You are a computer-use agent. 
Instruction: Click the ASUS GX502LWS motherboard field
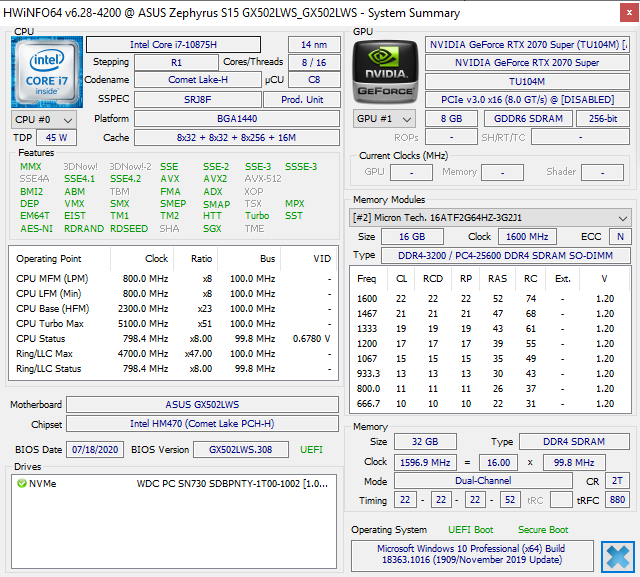(202, 404)
